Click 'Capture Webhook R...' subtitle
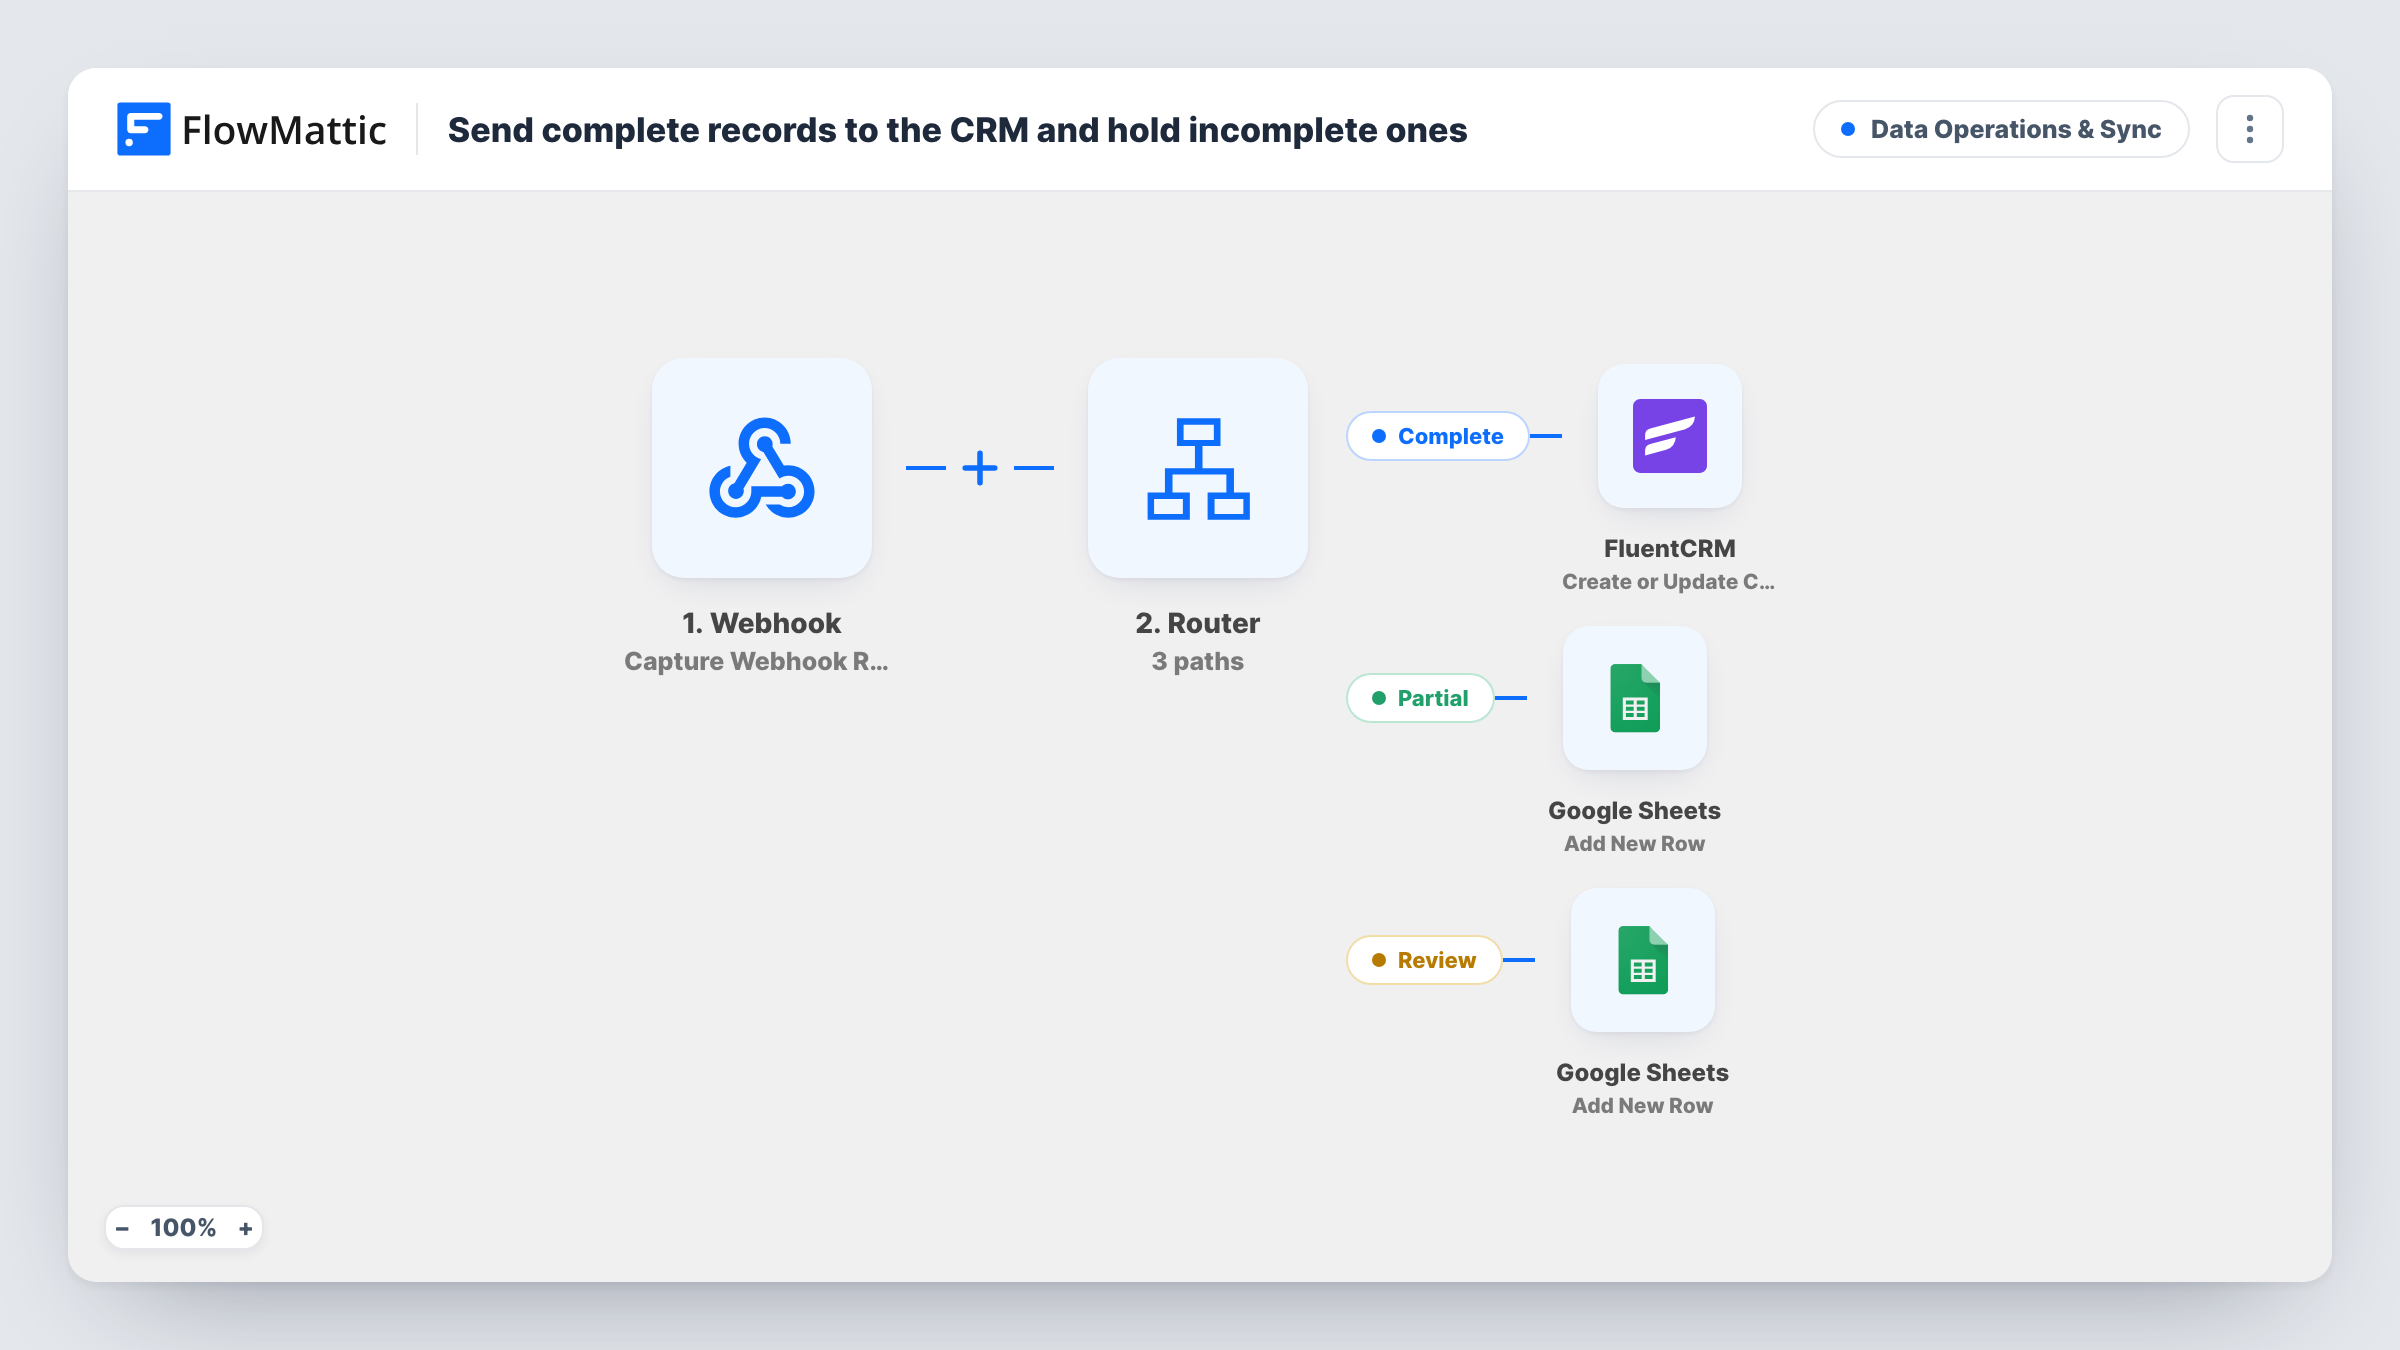 click(x=756, y=661)
